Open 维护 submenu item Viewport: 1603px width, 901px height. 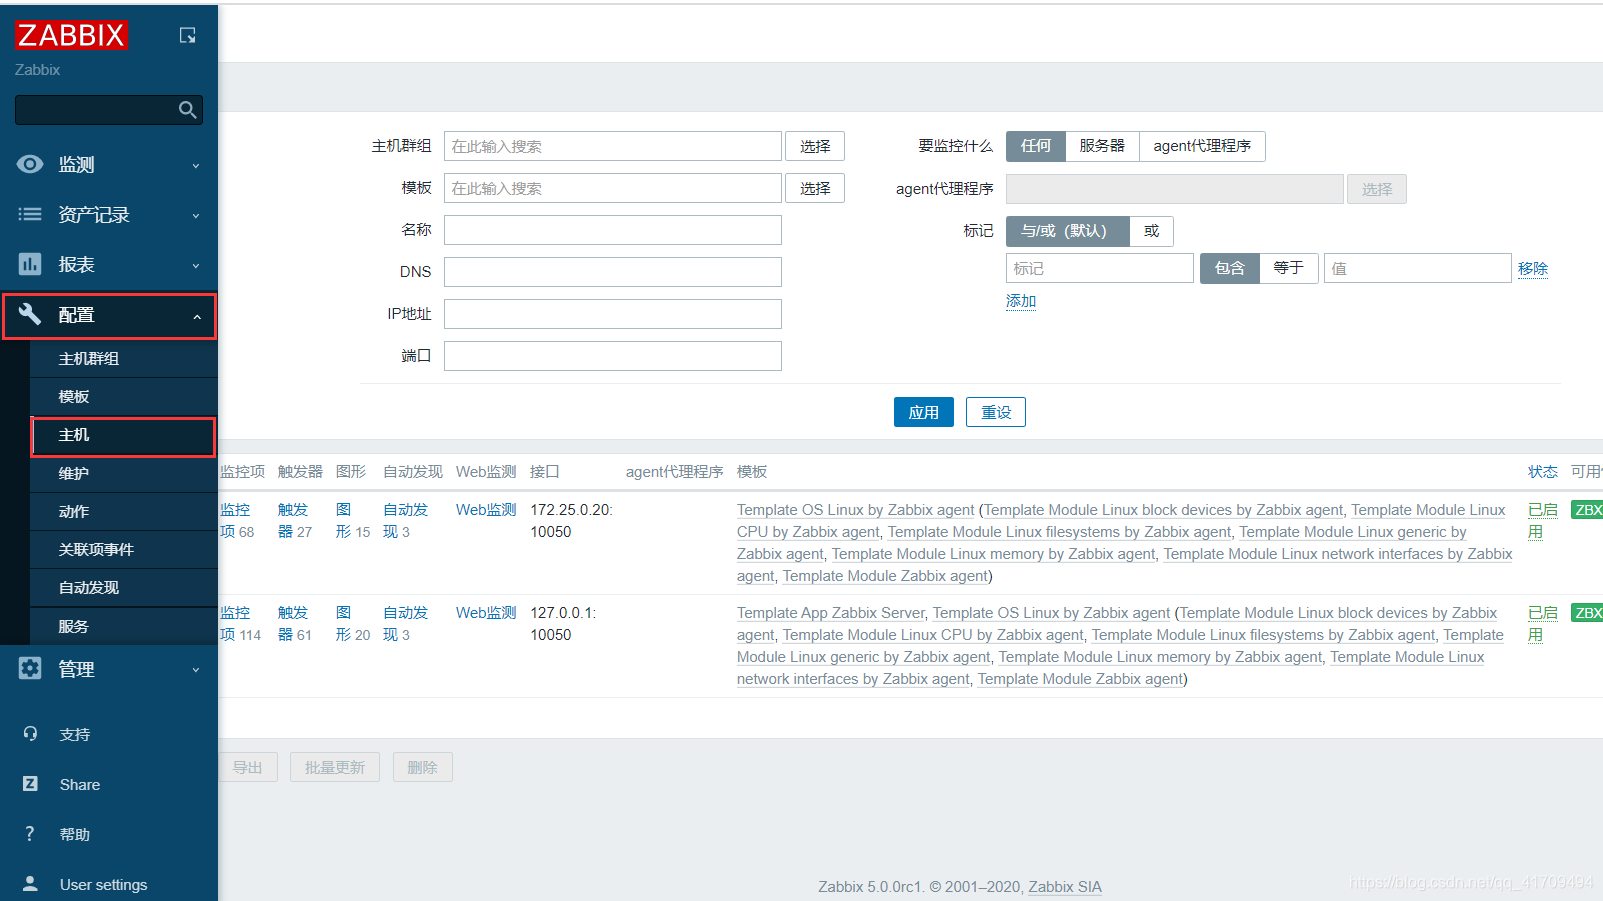pos(124,473)
